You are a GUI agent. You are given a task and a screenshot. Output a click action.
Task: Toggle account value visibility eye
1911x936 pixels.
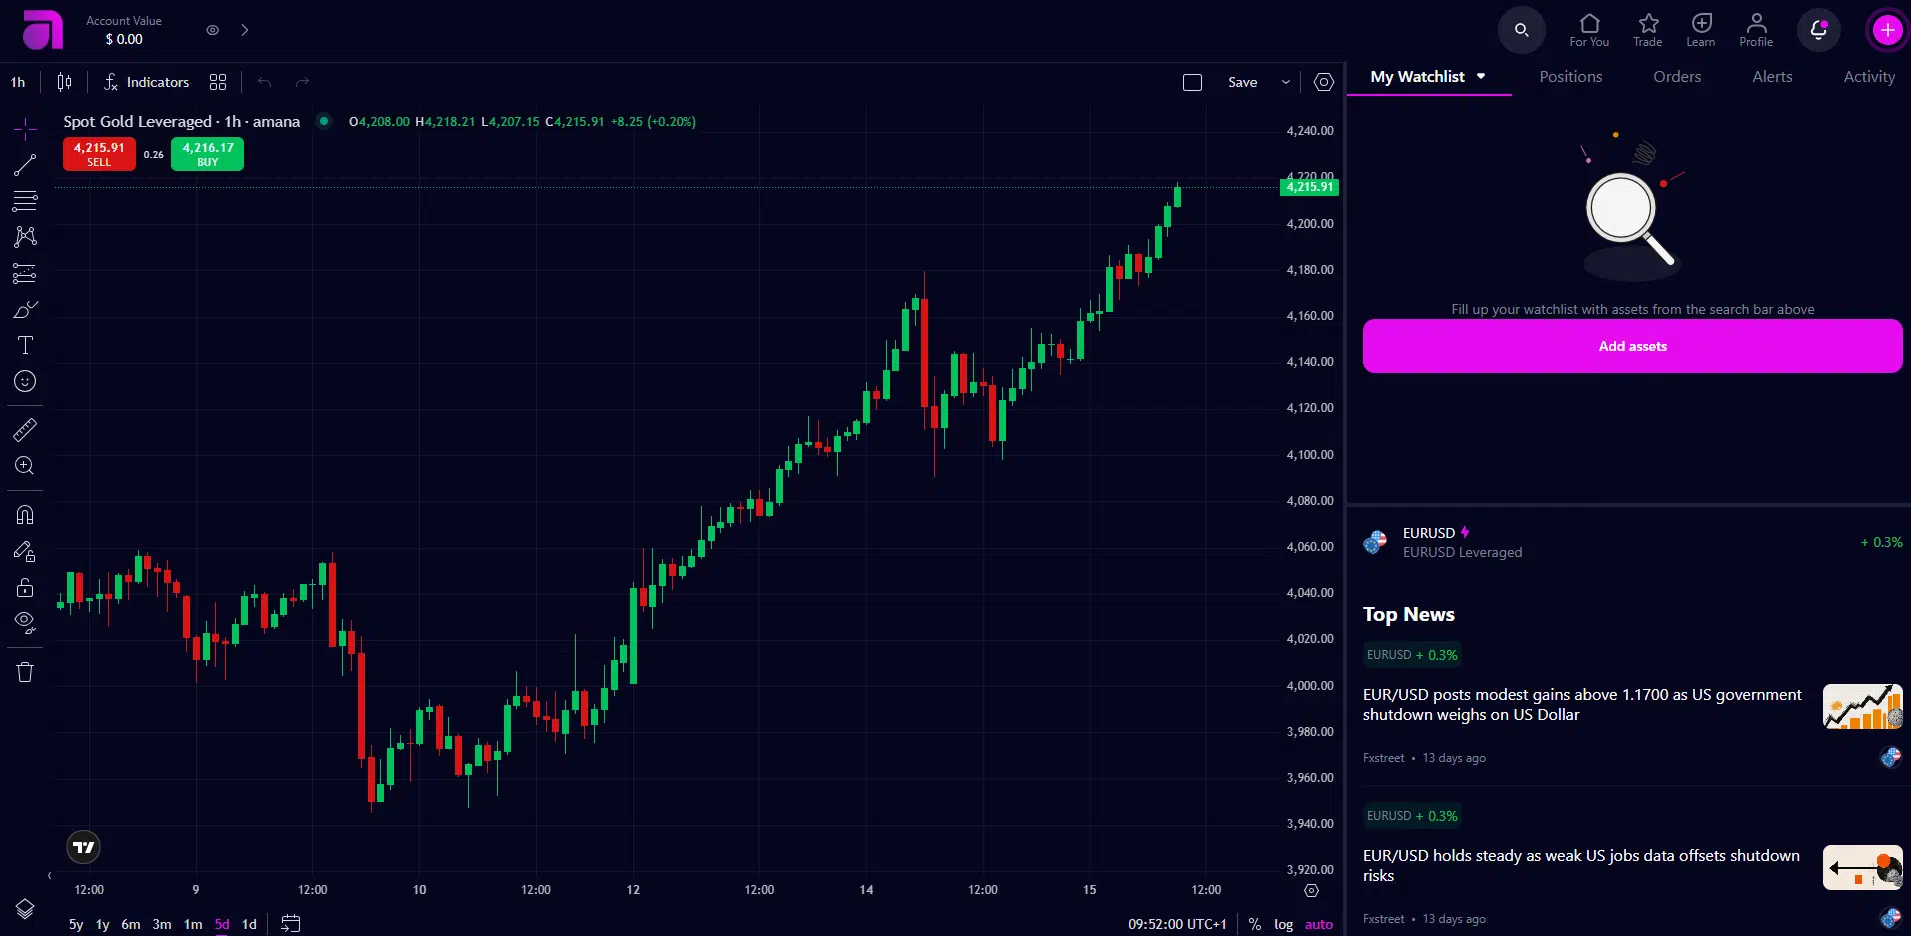point(212,30)
